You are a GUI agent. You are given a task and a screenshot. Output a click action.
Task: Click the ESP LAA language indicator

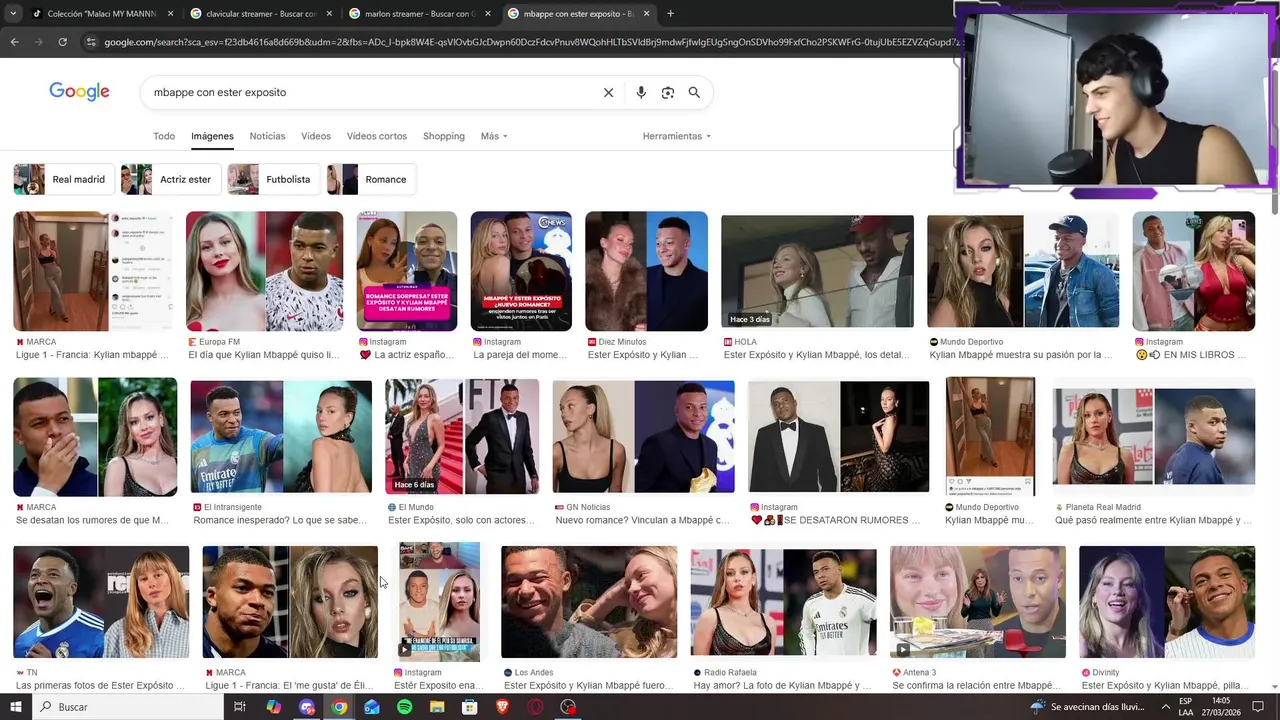tap(1185, 707)
